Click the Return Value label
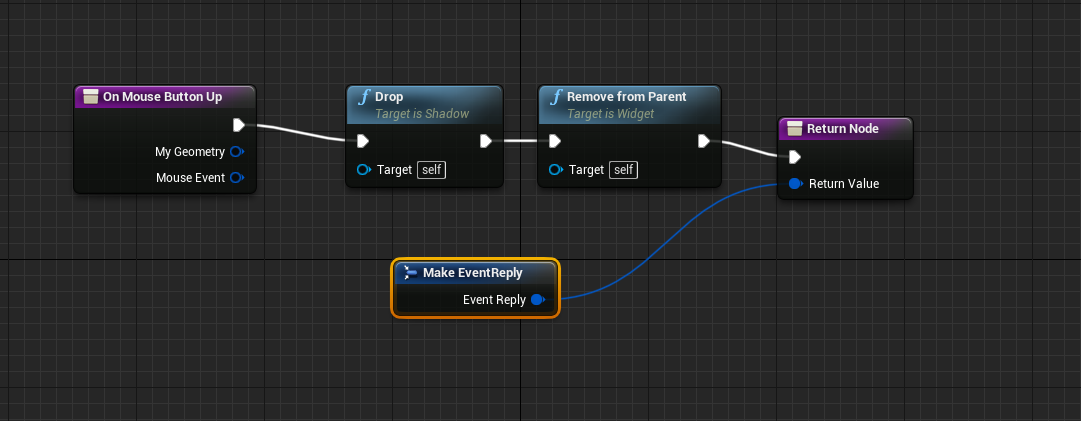 [844, 184]
